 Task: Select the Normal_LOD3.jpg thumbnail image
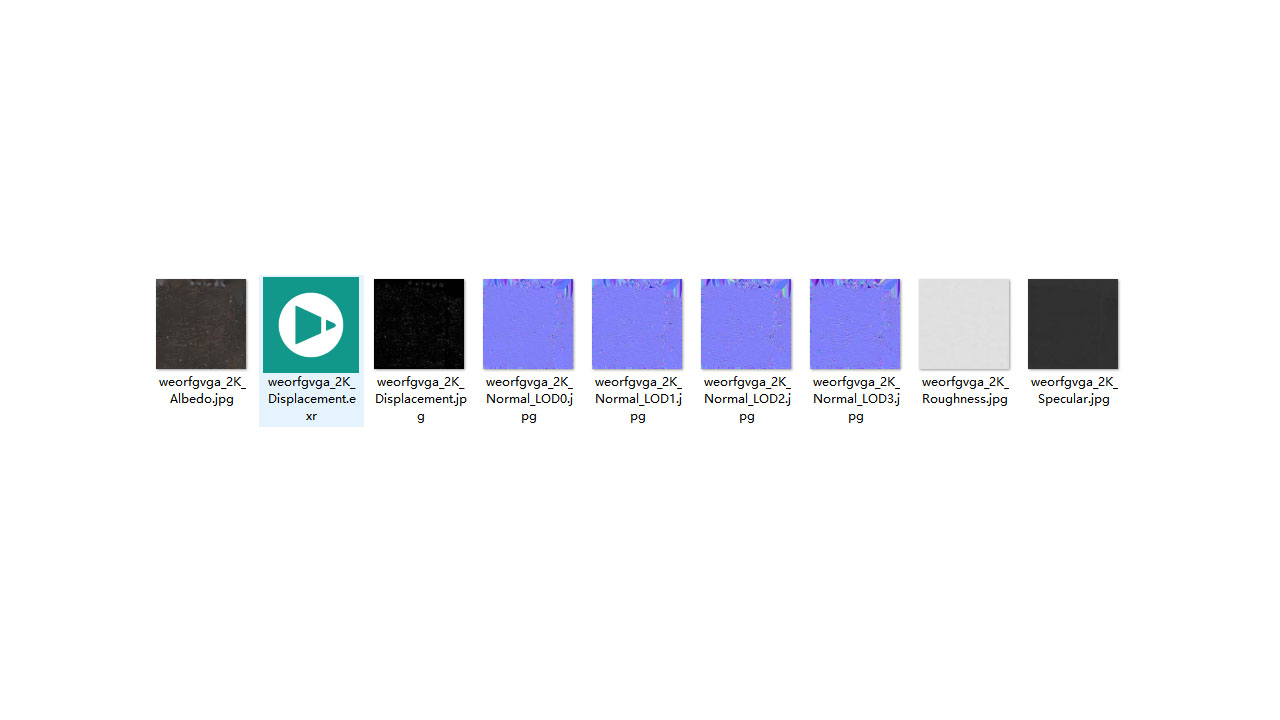pyautogui.click(x=855, y=324)
